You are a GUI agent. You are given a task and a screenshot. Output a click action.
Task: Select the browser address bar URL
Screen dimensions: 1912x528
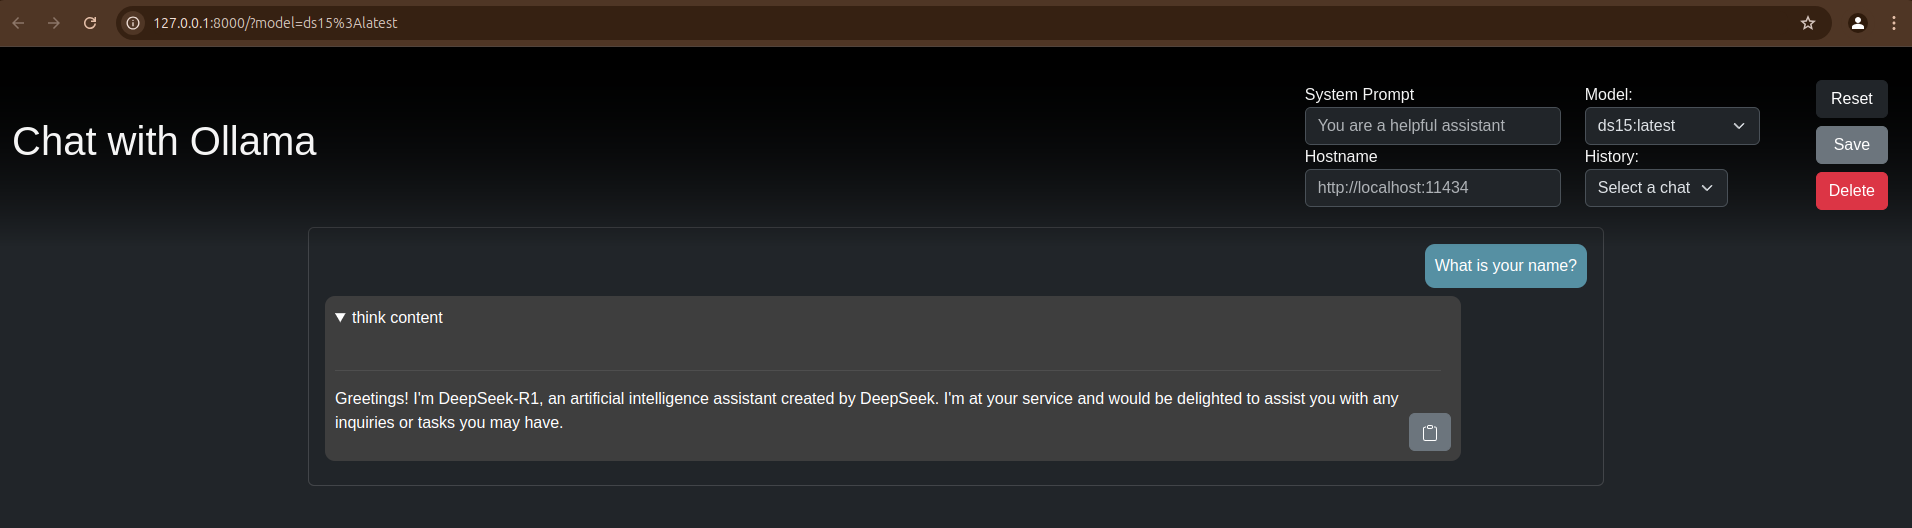click(x=275, y=23)
